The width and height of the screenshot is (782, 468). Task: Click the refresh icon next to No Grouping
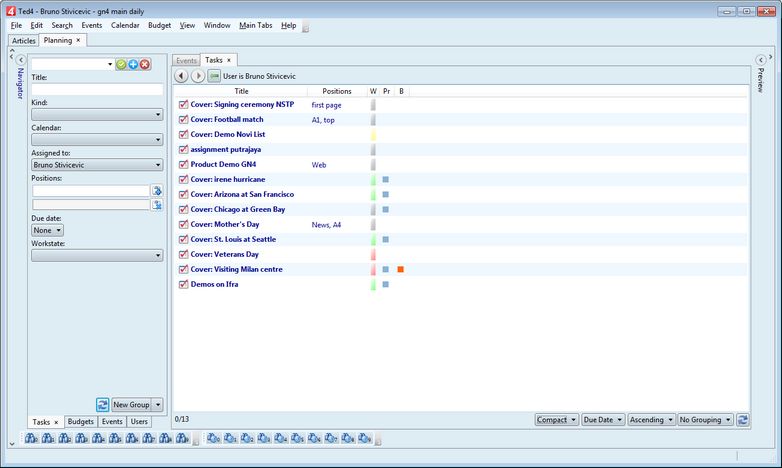point(743,420)
